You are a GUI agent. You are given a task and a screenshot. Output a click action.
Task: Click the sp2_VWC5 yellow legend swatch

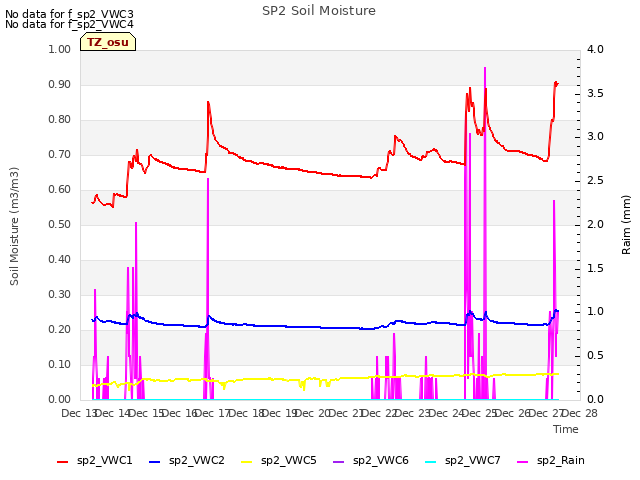(247, 462)
